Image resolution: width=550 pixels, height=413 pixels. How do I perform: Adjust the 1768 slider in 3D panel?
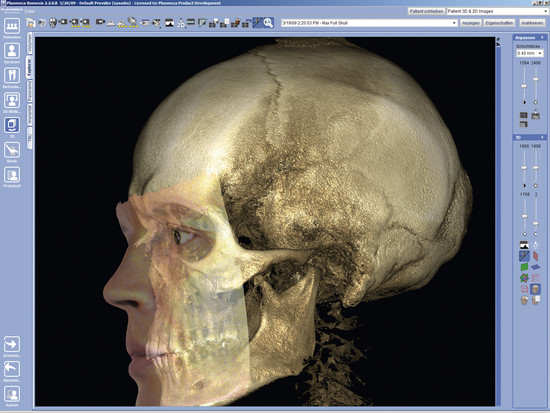(x=524, y=217)
